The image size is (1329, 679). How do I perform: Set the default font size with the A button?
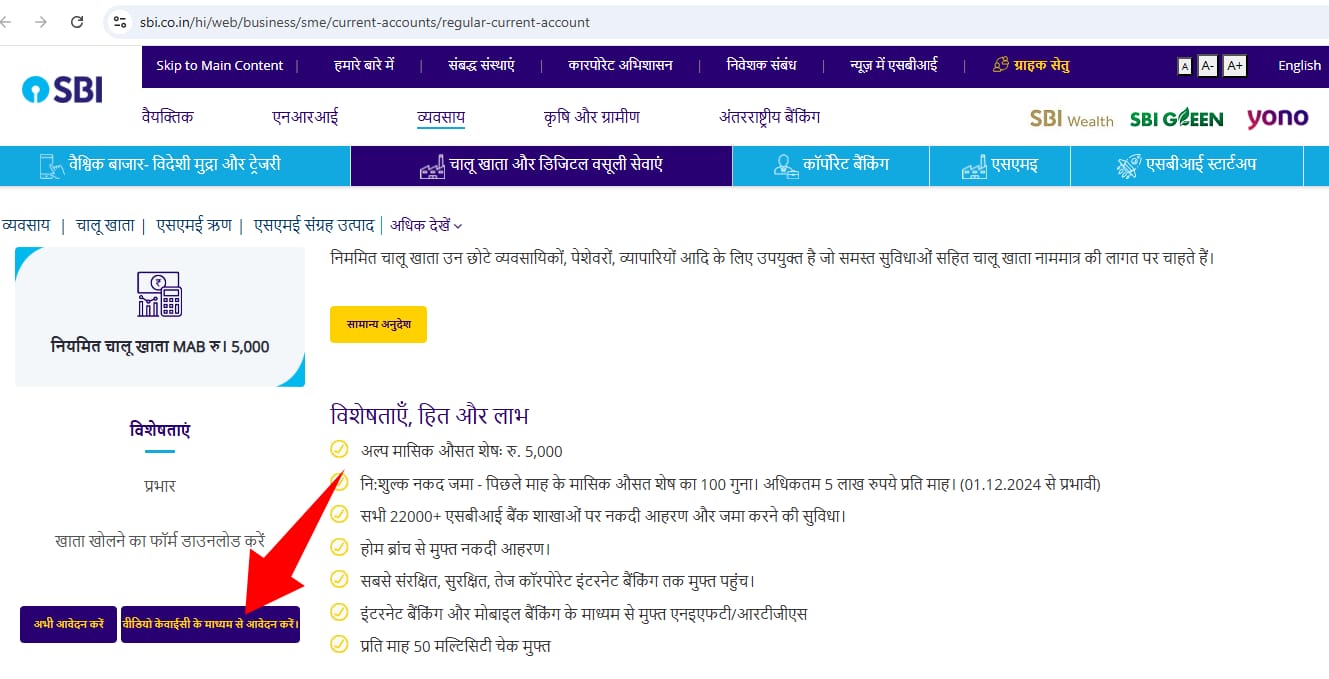coord(1185,66)
